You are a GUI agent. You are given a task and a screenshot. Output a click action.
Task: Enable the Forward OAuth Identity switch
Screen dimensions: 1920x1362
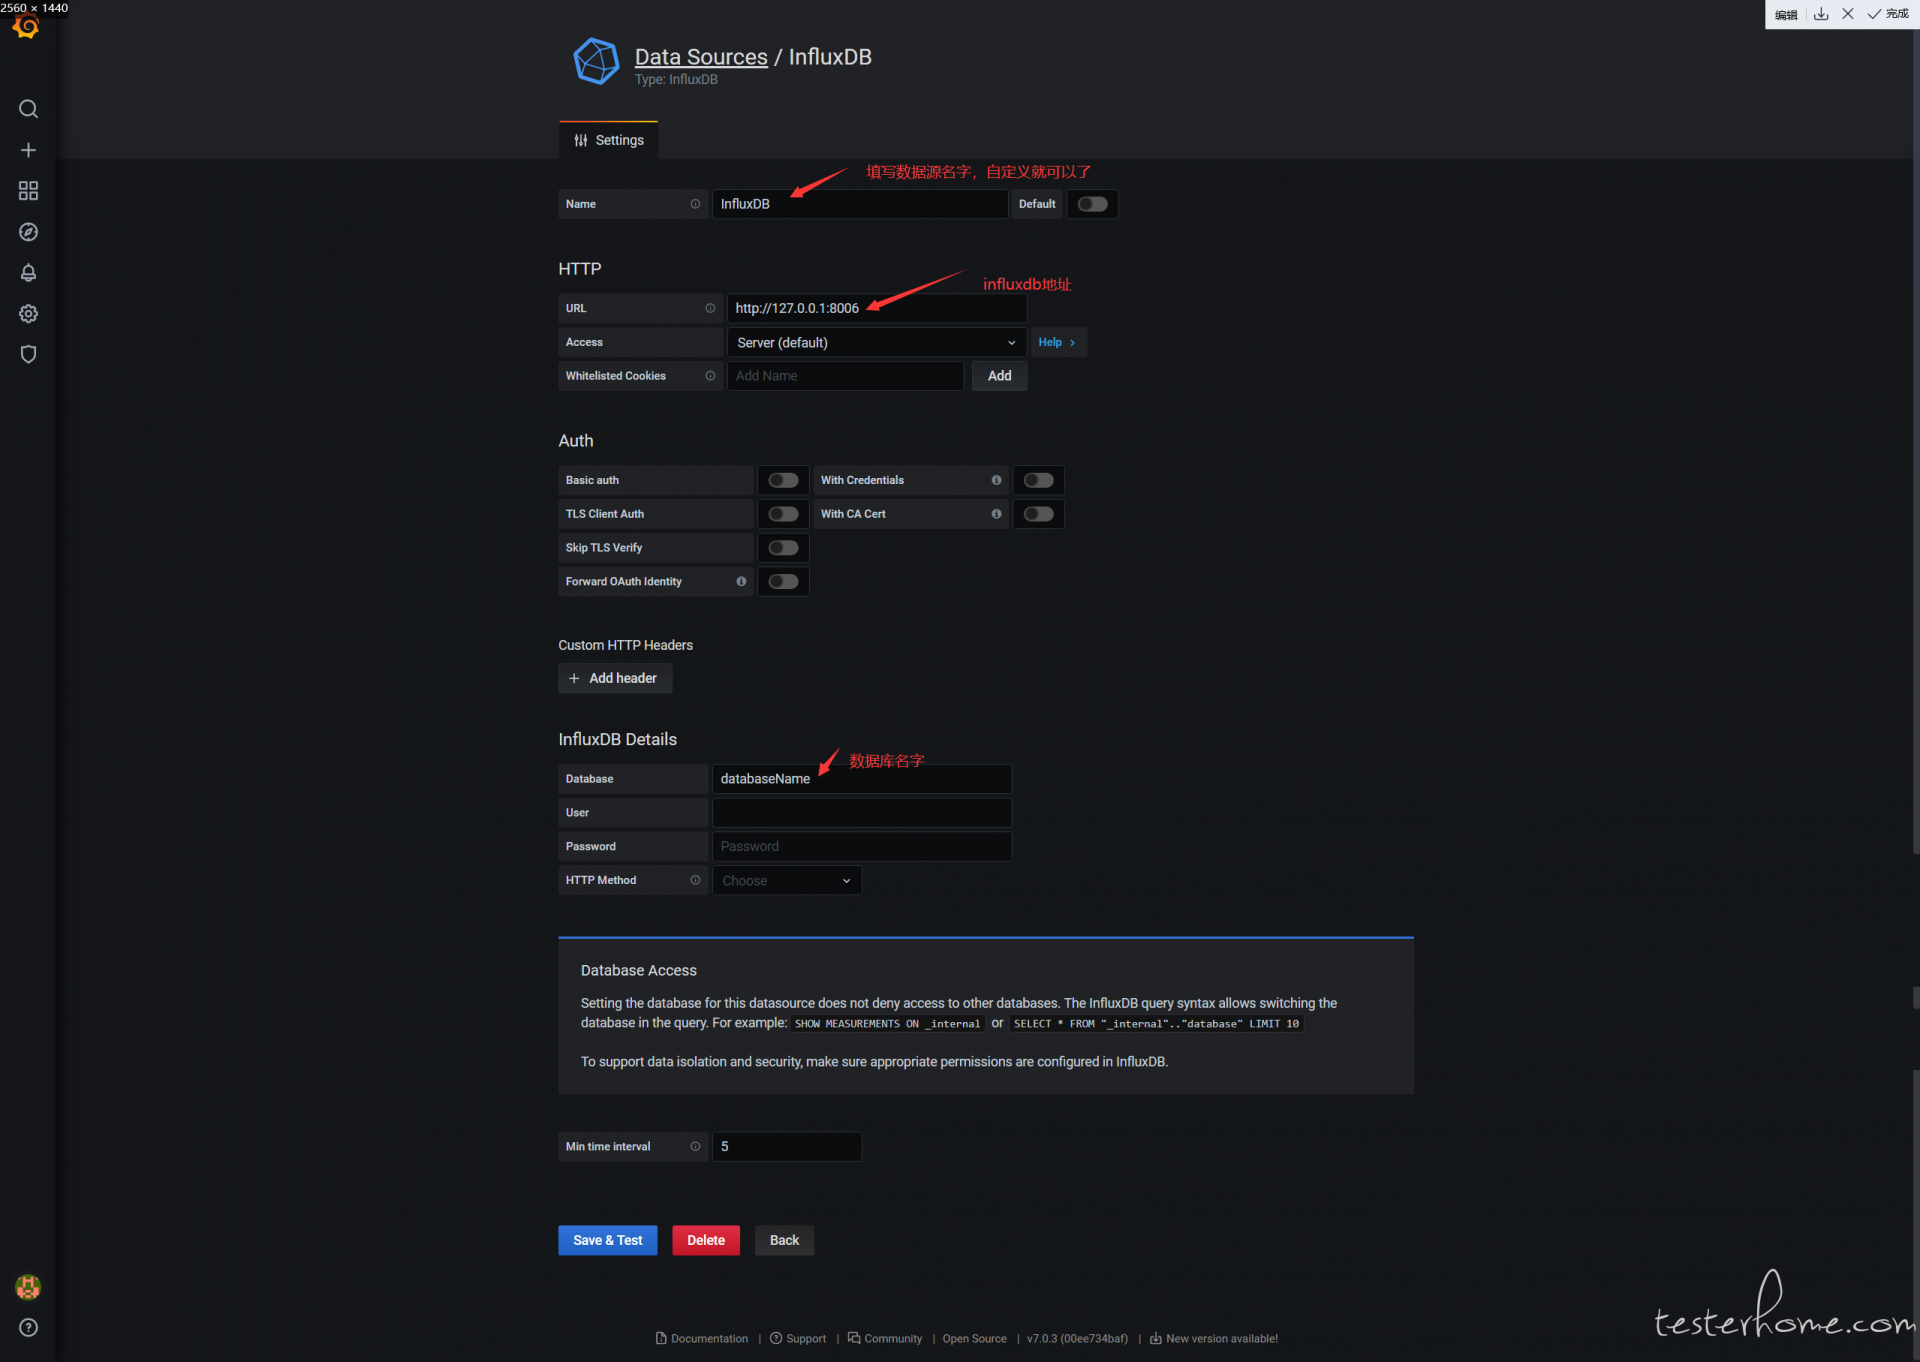click(783, 581)
